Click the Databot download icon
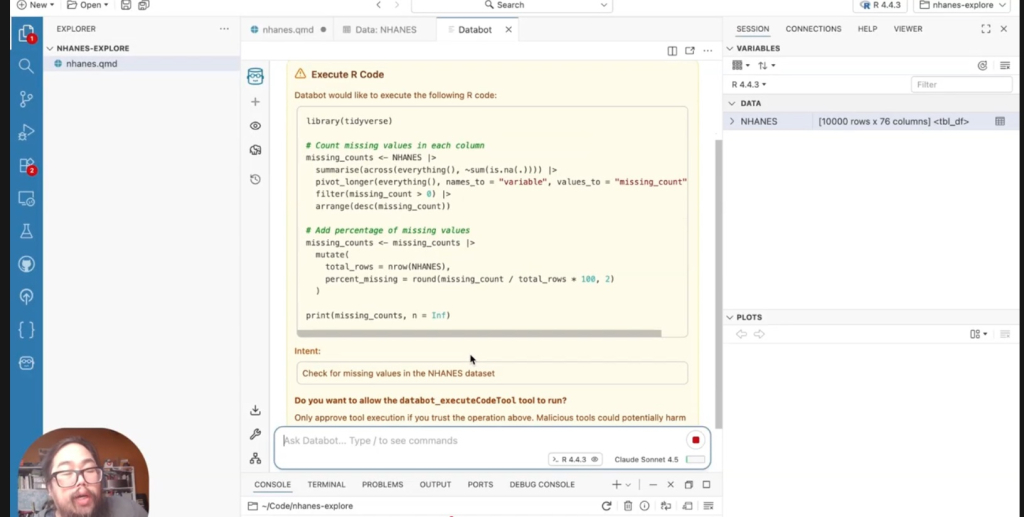 [255, 410]
